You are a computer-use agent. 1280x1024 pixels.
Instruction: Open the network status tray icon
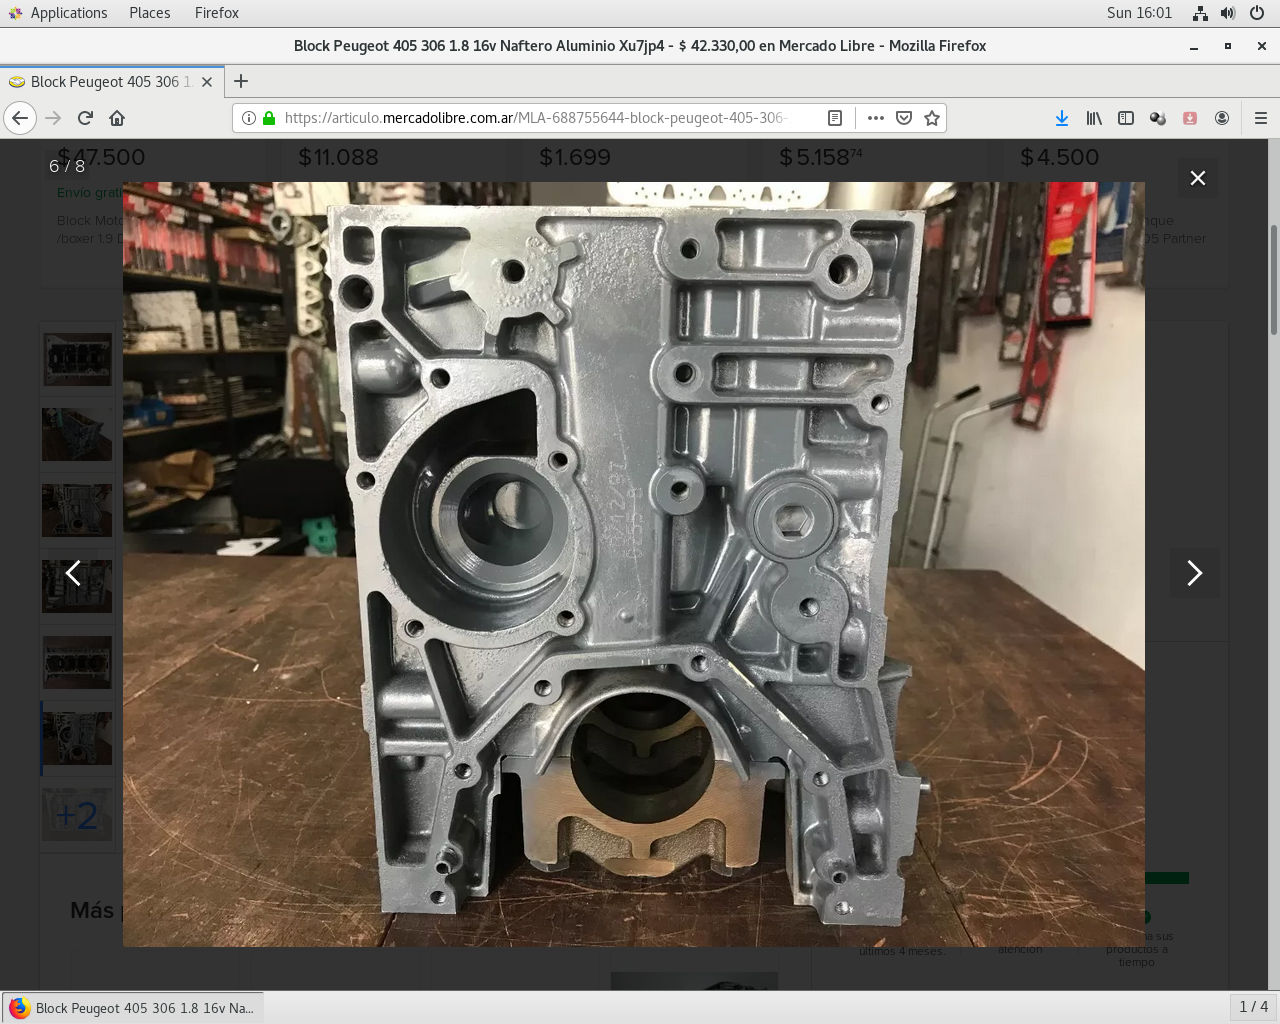(1200, 13)
